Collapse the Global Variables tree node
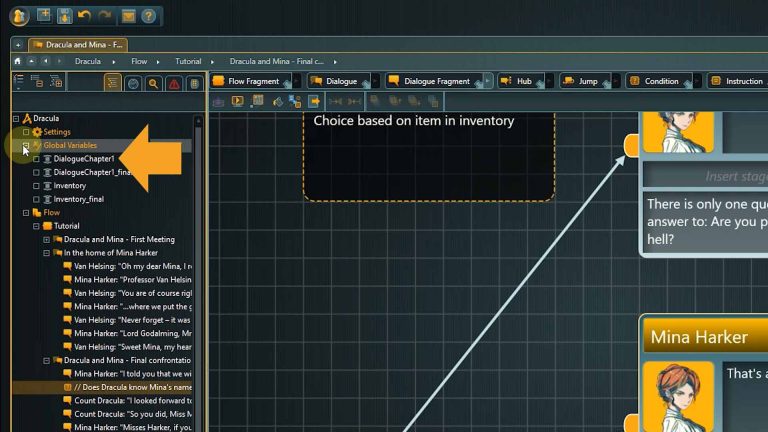 [x=26, y=145]
